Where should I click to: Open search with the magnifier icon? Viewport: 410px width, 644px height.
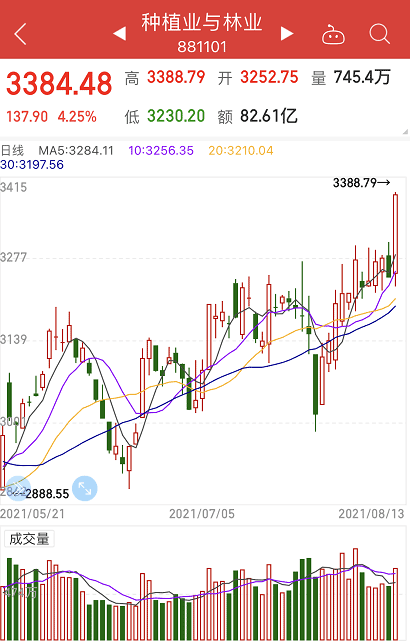click(x=379, y=34)
